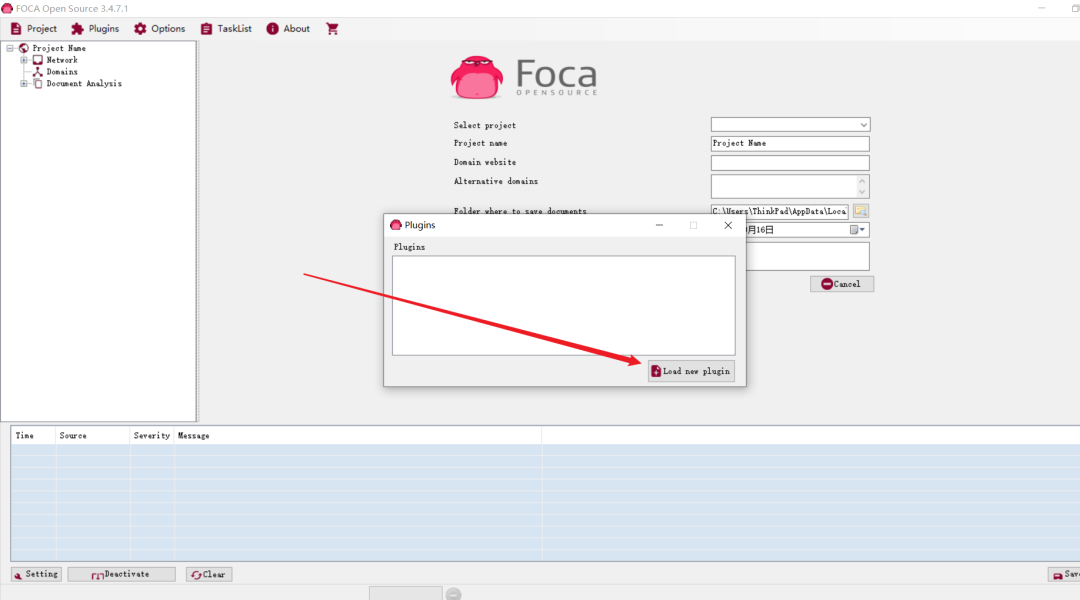The image size is (1080, 600).
Task: Click the Project name input field
Action: 790,143
